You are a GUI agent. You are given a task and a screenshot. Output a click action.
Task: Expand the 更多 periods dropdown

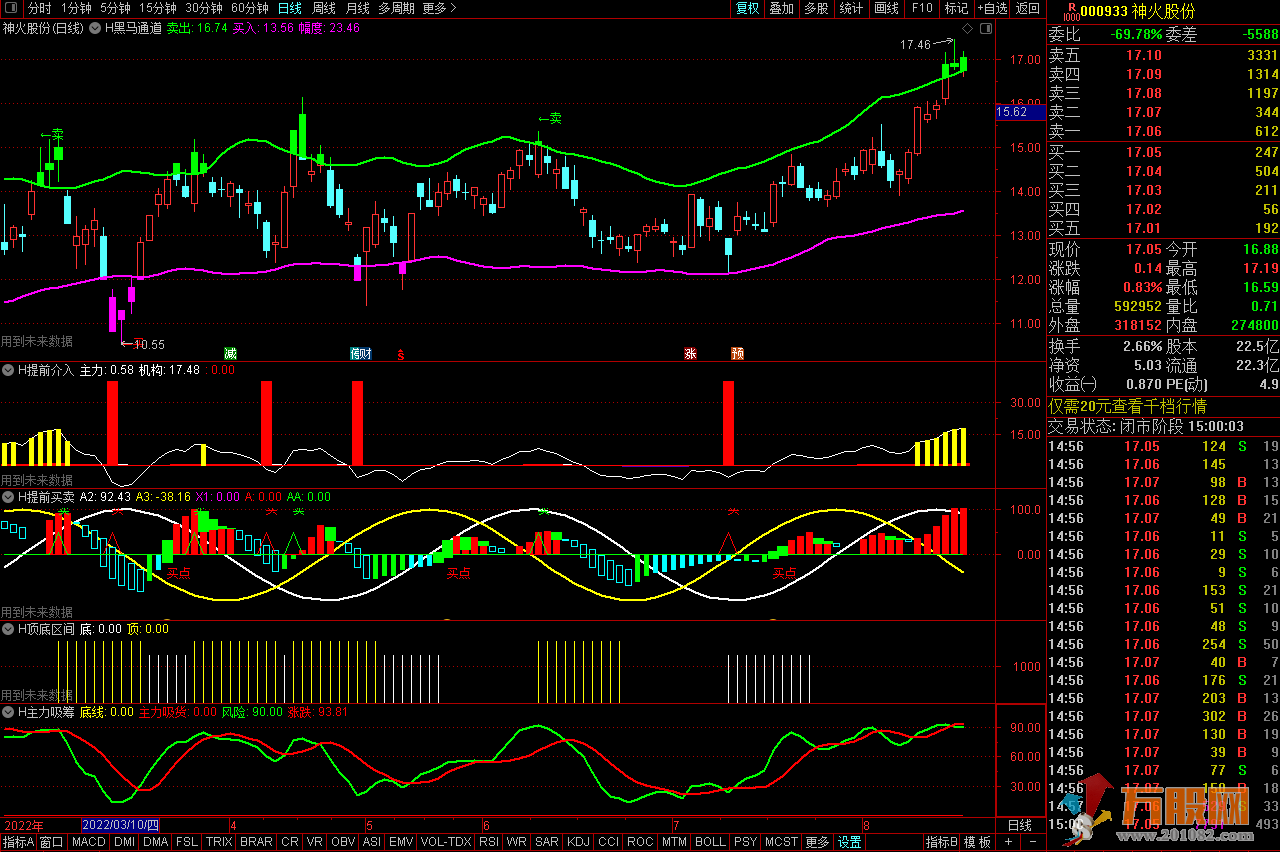[439, 8]
